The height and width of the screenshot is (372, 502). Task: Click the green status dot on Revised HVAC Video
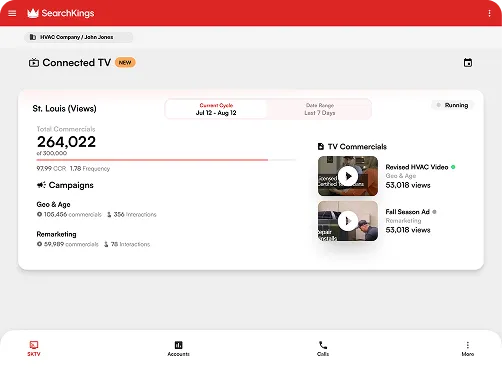pyautogui.click(x=453, y=167)
